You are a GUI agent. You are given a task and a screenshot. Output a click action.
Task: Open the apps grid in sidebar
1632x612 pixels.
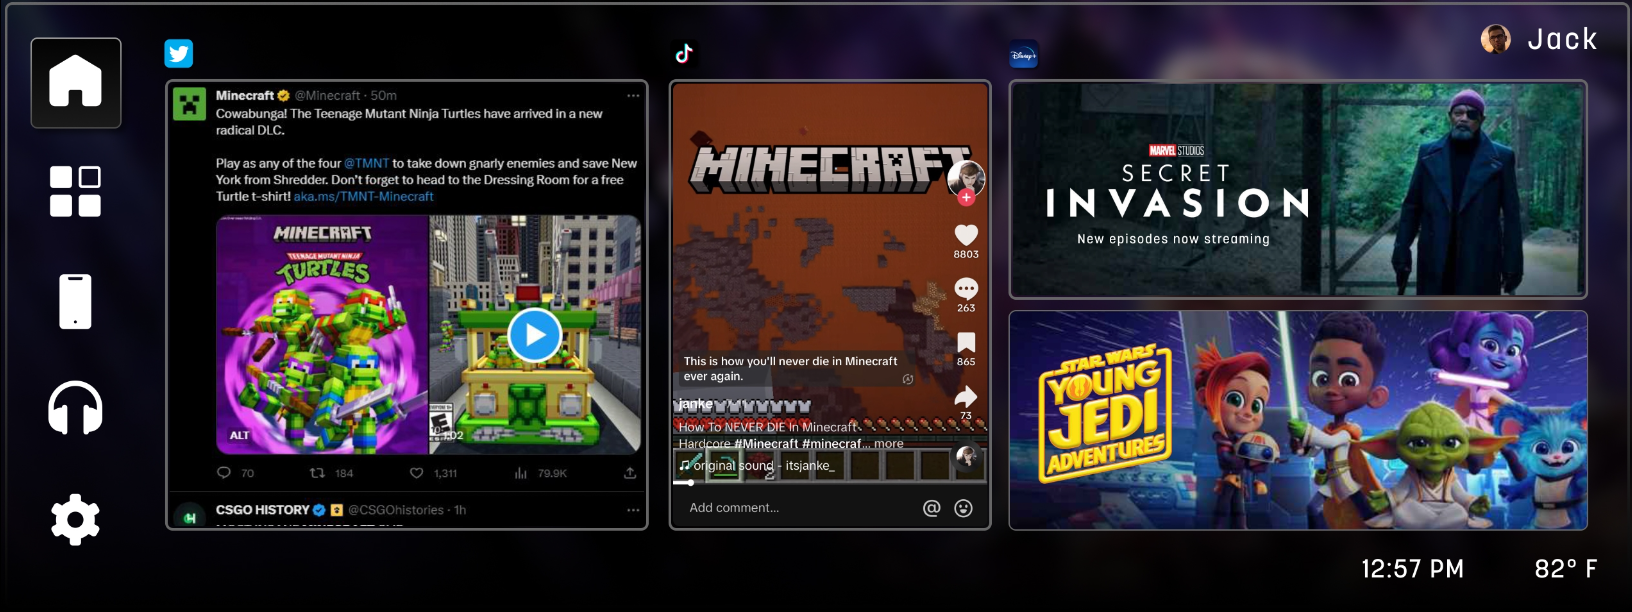[x=76, y=191]
